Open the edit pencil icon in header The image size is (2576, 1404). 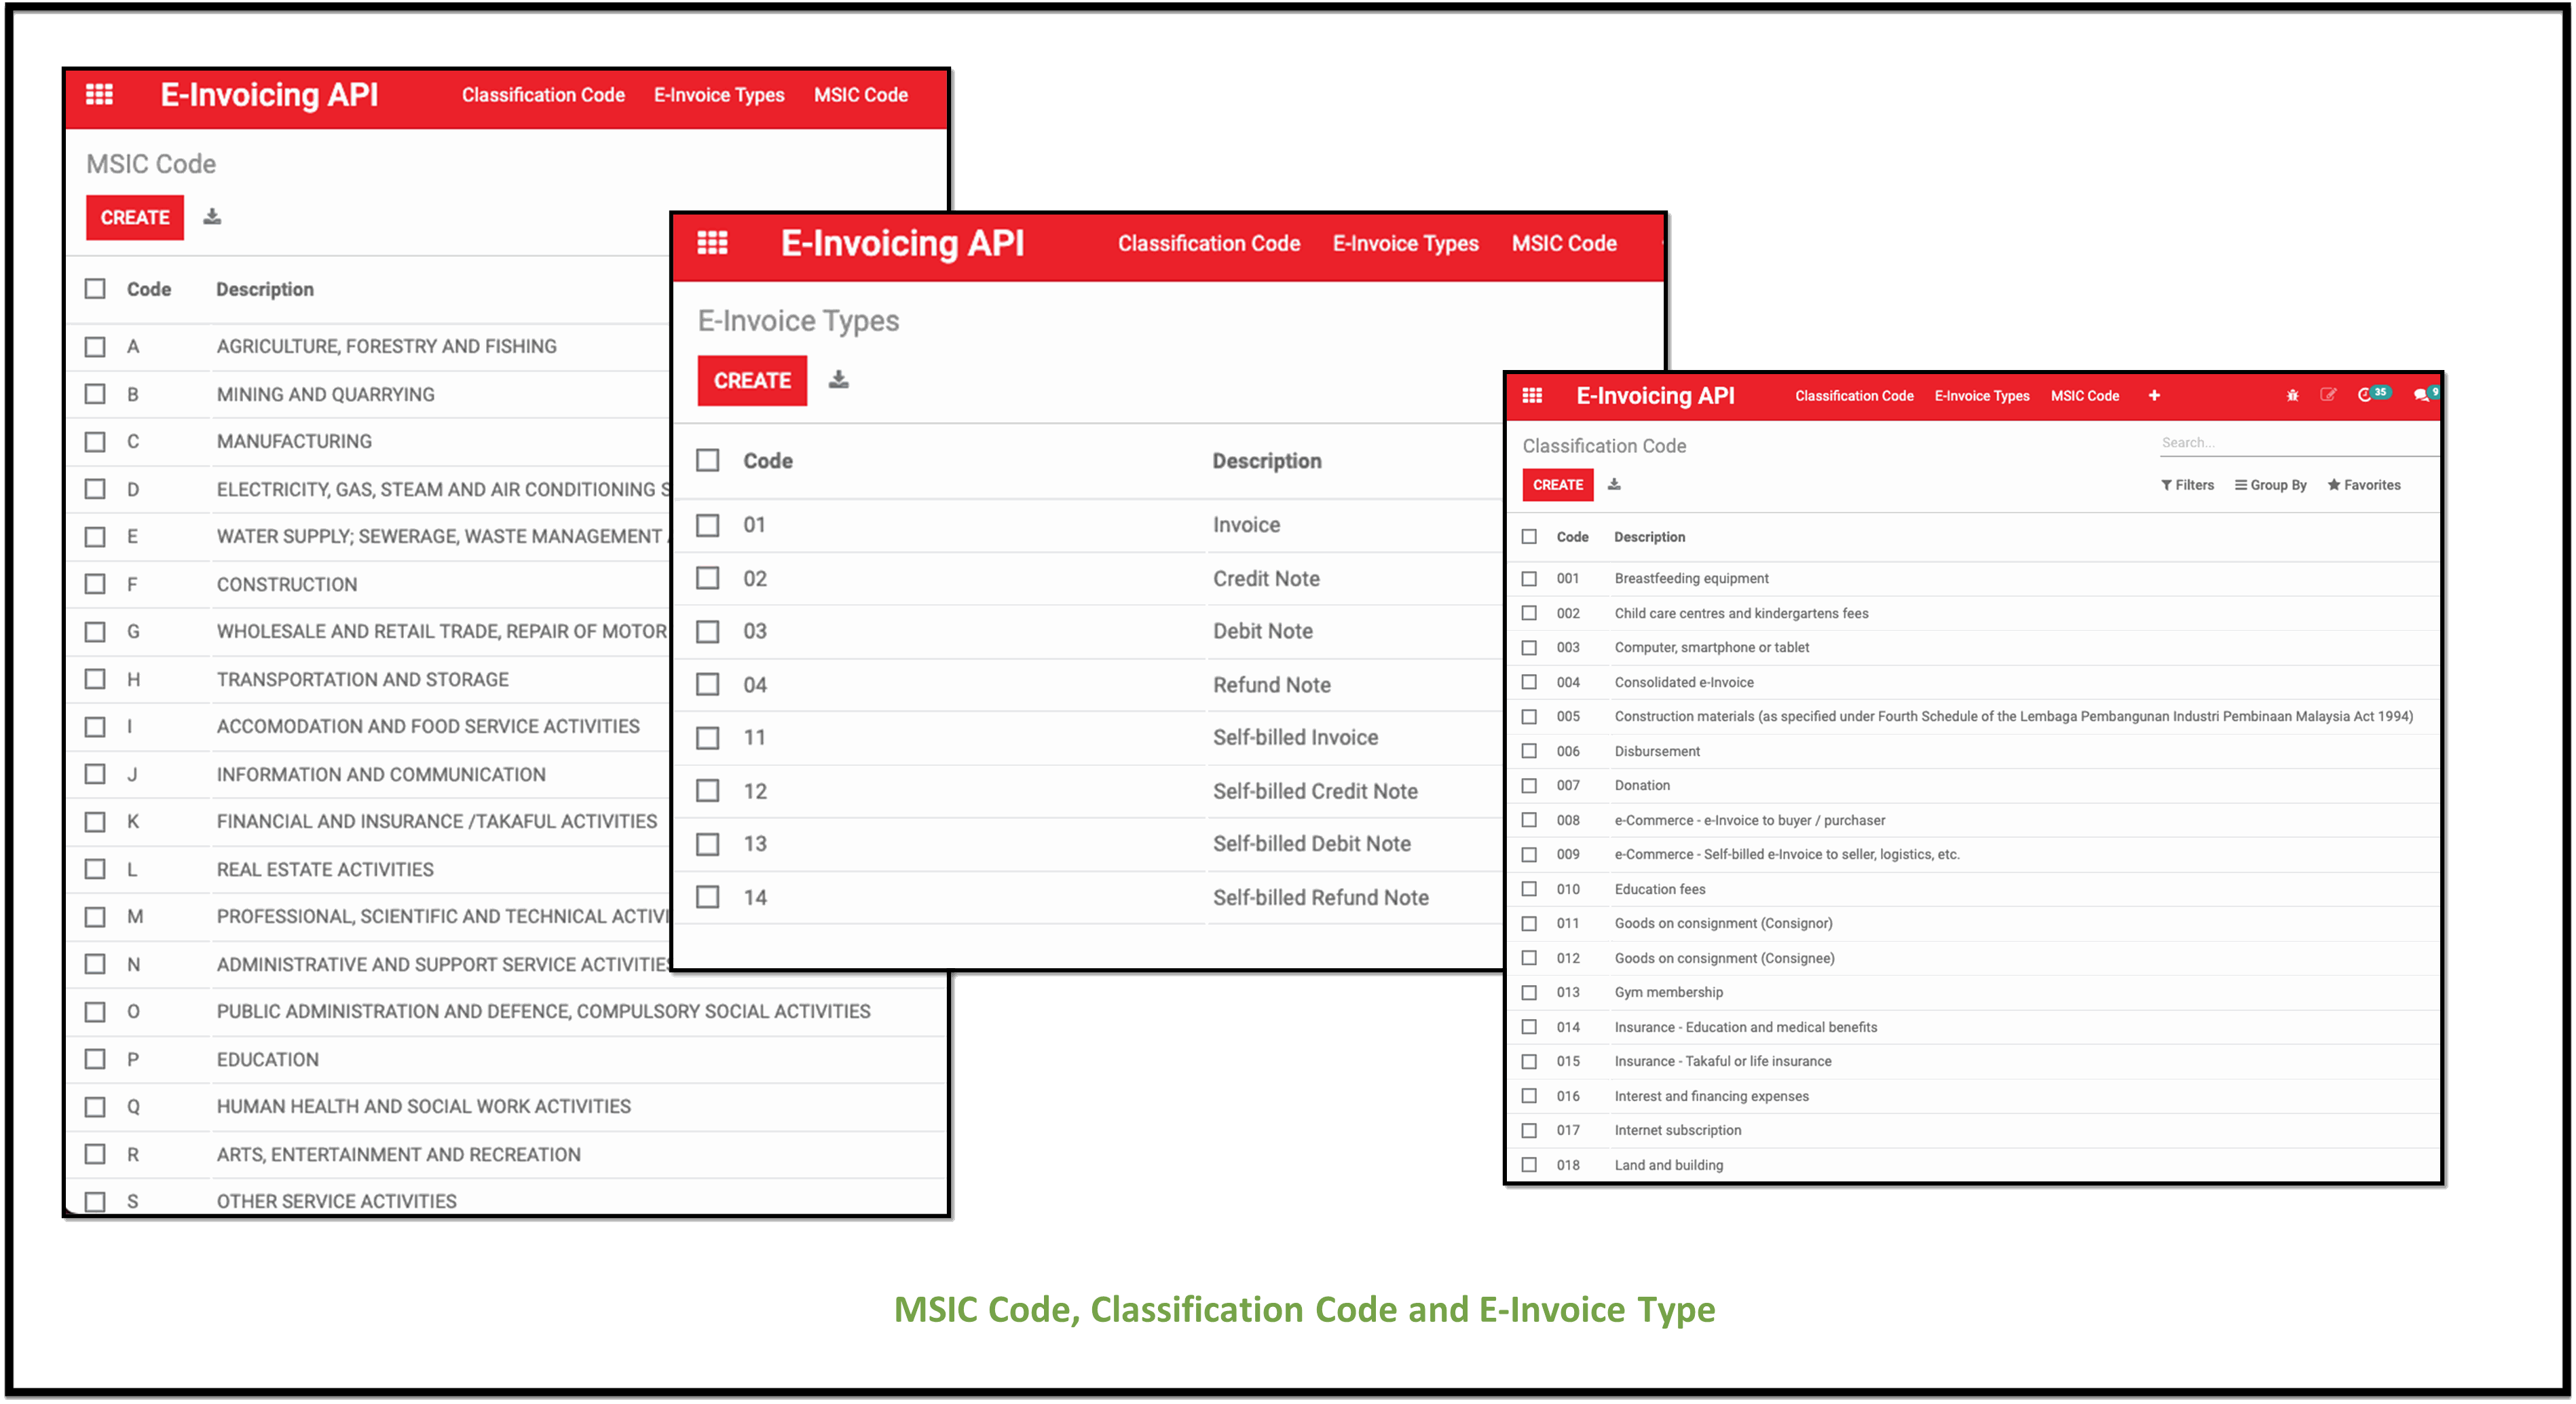[x=2328, y=396]
